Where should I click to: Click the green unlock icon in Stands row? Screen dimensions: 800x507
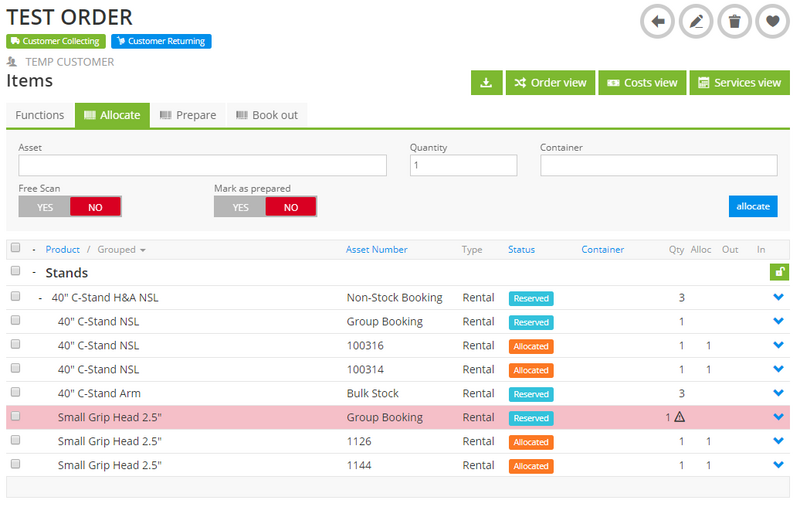click(779, 272)
